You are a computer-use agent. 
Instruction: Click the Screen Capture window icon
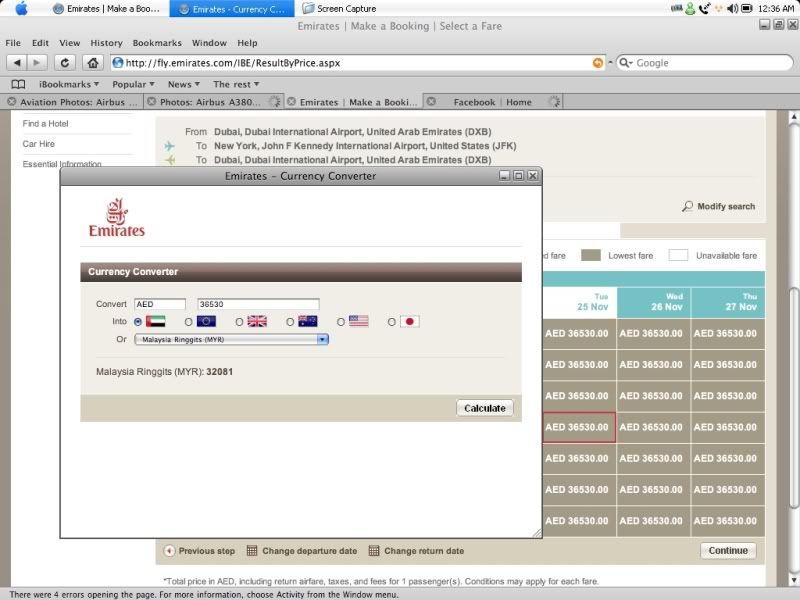tap(308, 9)
